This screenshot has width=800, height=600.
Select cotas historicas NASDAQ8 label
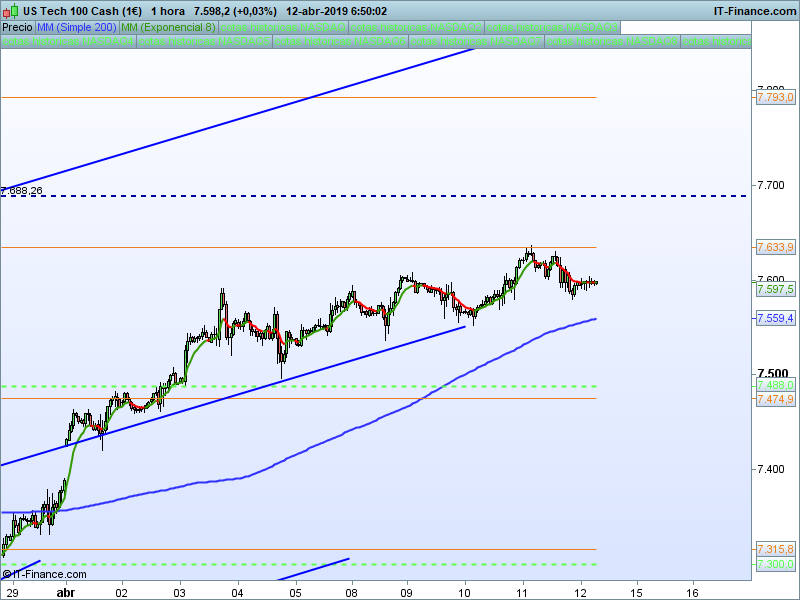pyautogui.click(x=612, y=41)
